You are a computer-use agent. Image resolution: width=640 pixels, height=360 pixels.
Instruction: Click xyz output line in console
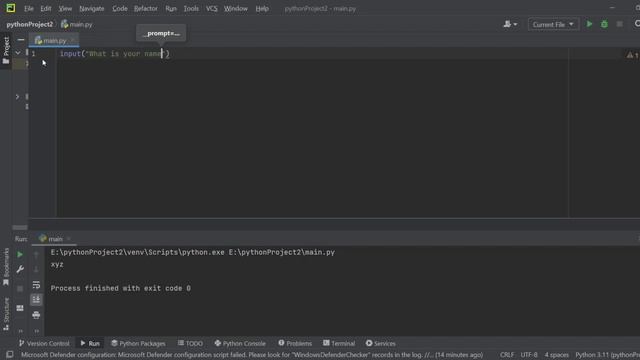[57, 264]
